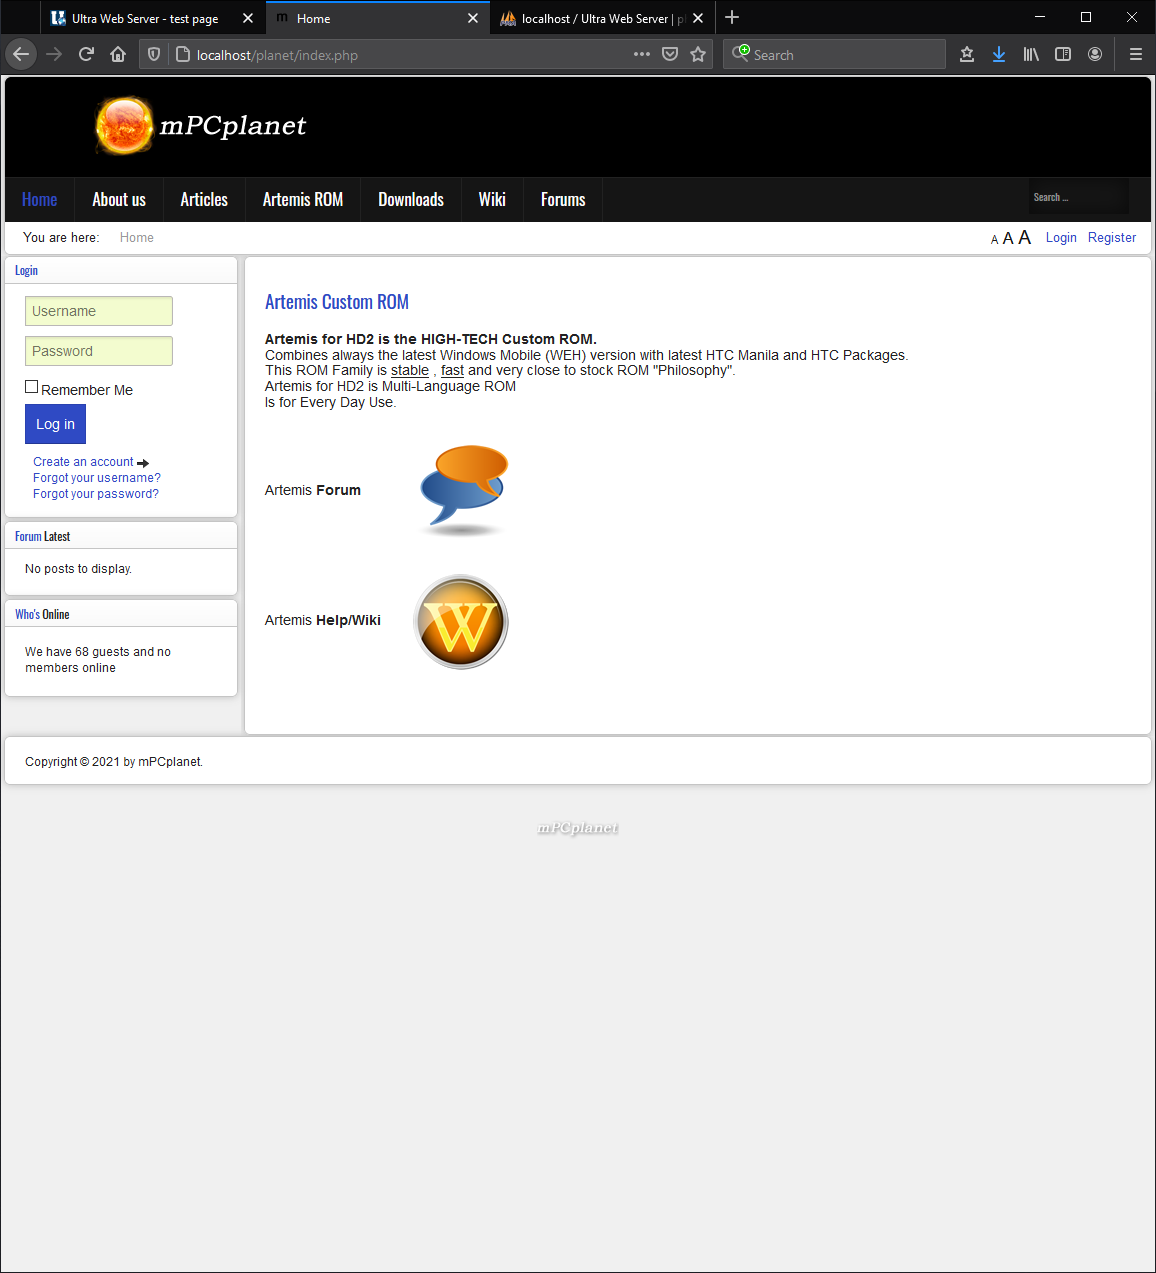Bookmark this page with the star
Viewport: 1156px width, 1273px height.
coord(698,54)
